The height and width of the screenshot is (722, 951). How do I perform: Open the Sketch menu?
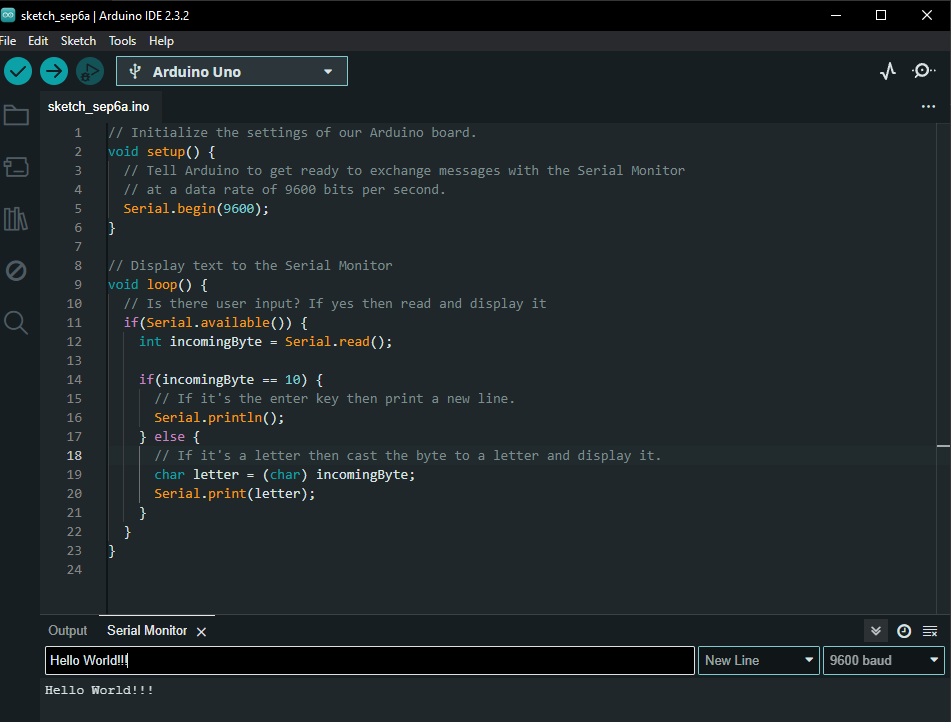click(78, 41)
